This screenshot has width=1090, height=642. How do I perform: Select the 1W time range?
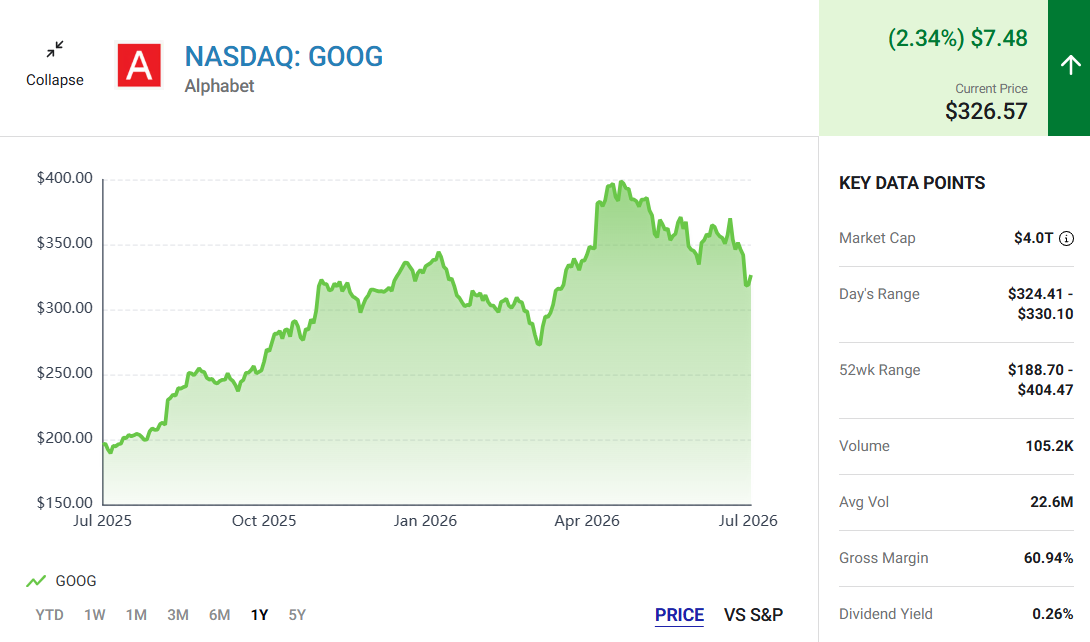tap(95, 615)
